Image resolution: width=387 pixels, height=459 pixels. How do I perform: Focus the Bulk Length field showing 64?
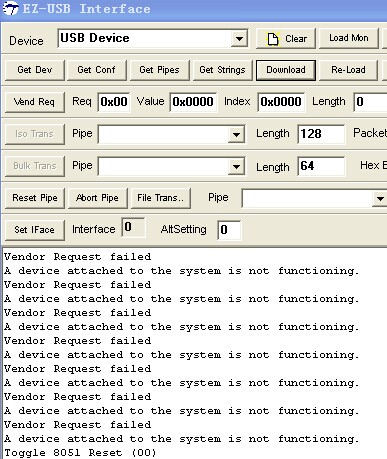[x=321, y=166]
